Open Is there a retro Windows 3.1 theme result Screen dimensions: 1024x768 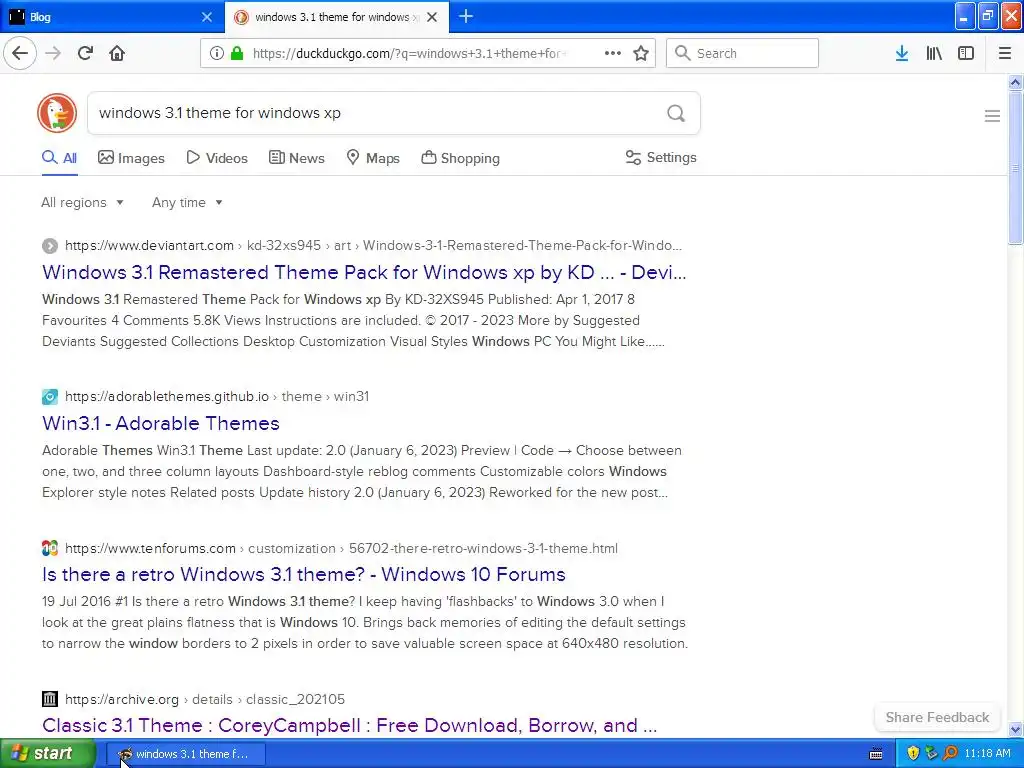point(304,574)
